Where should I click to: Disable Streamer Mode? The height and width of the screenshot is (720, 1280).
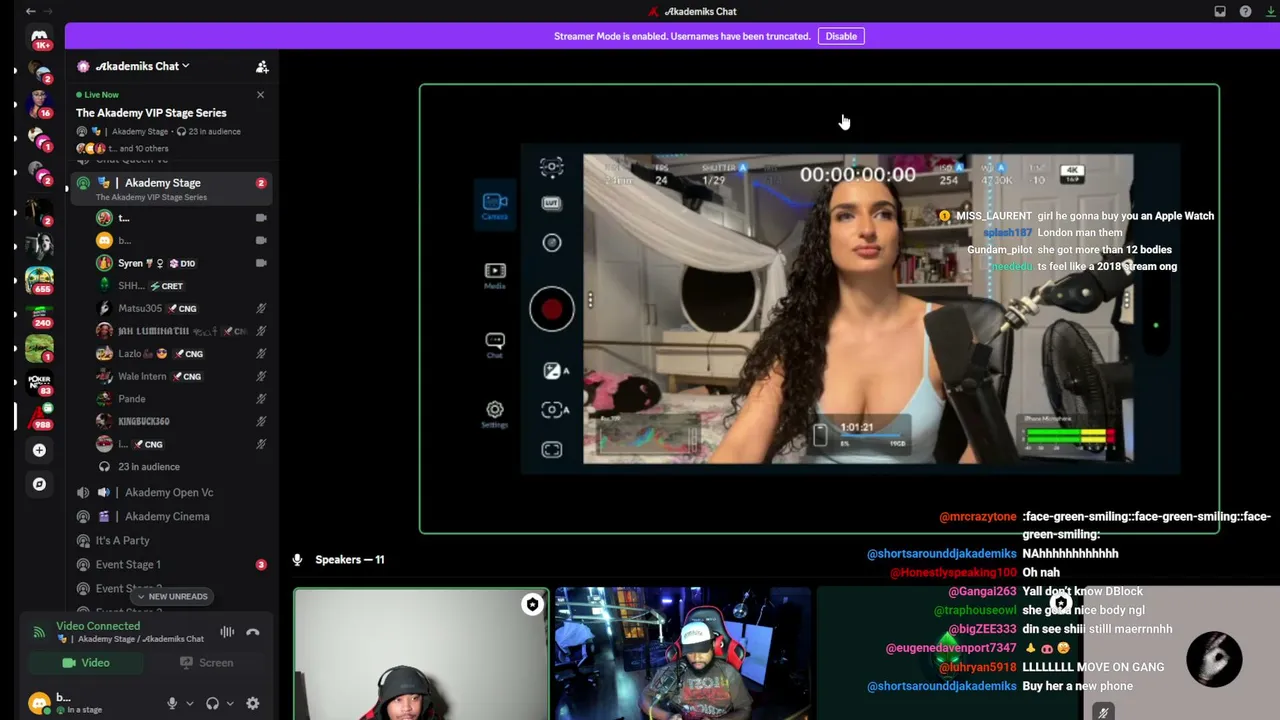tap(841, 36)
